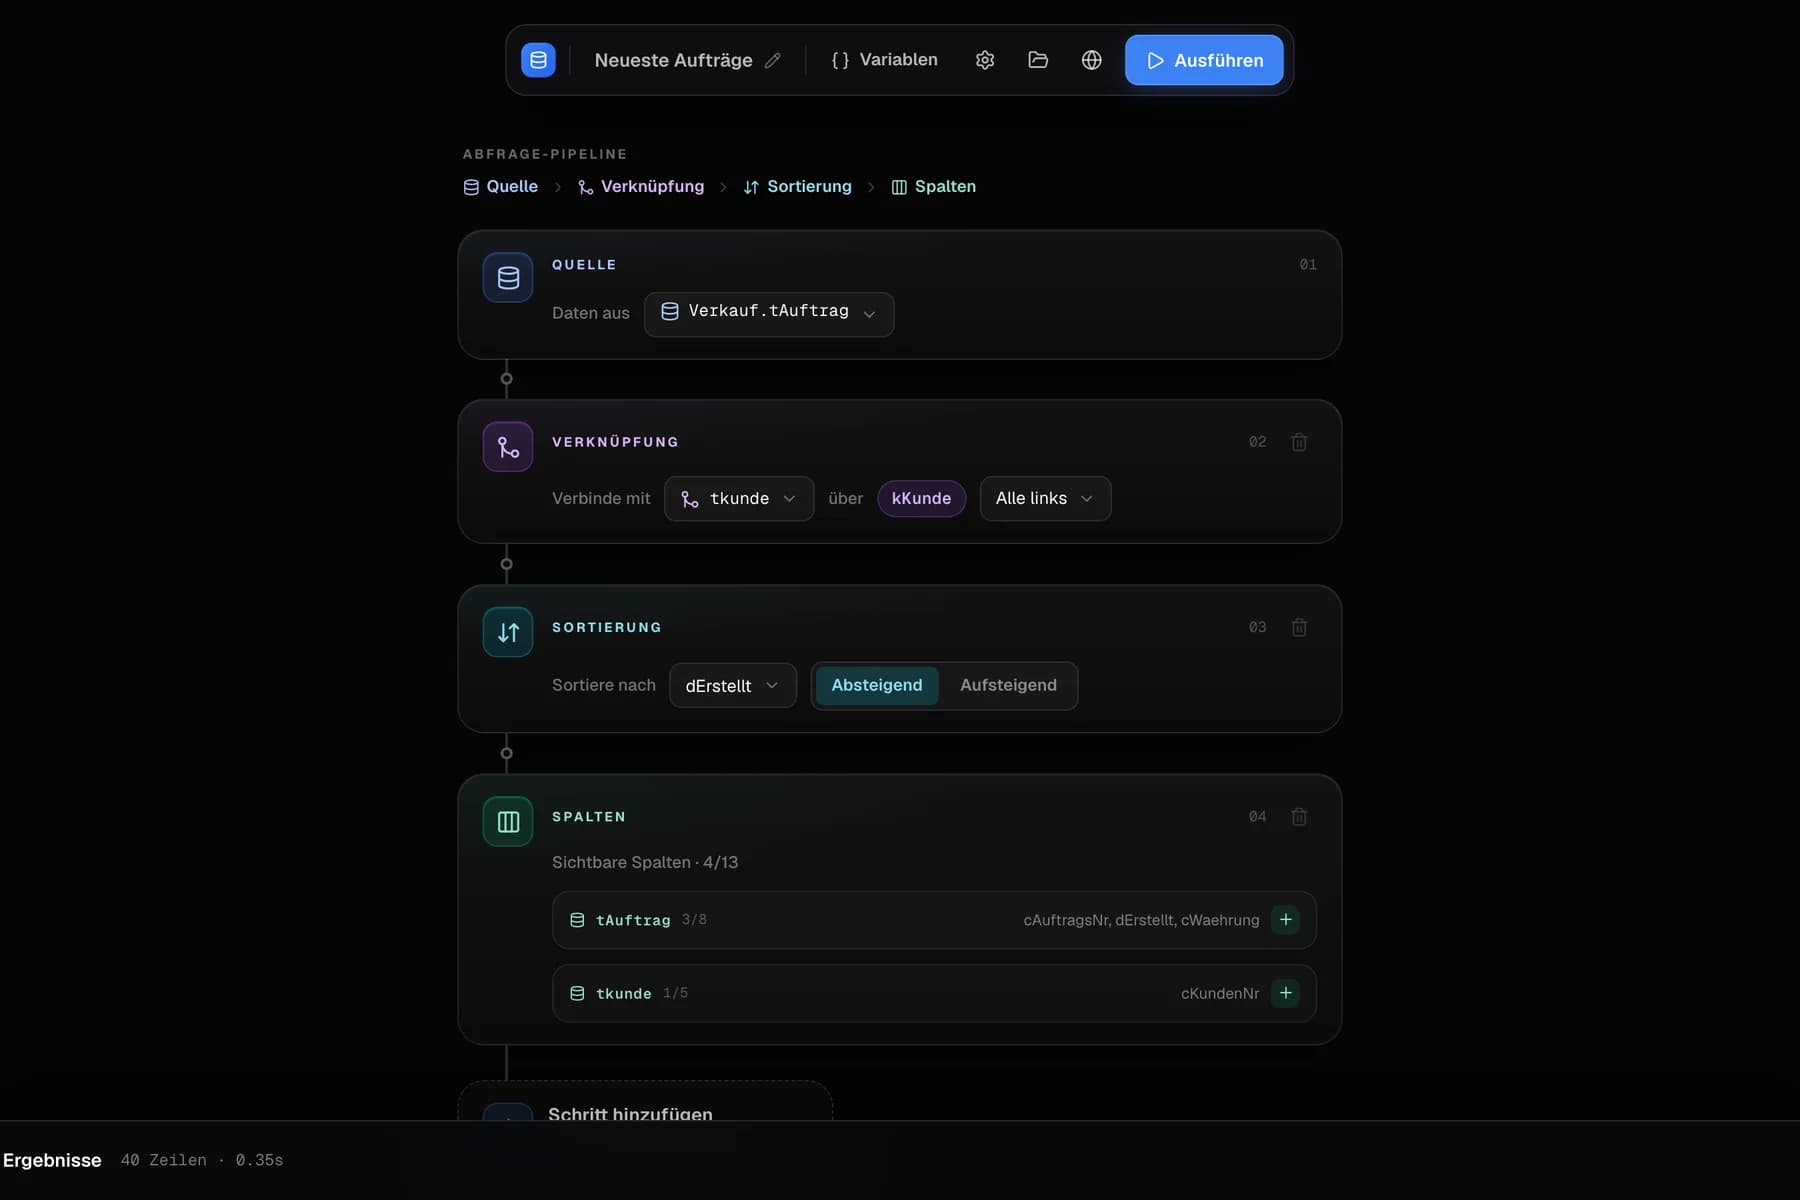Open the dErstellt sort column dropdown
The image size is (1800, 1200).
pyautogui.click(x=733, y=686)
